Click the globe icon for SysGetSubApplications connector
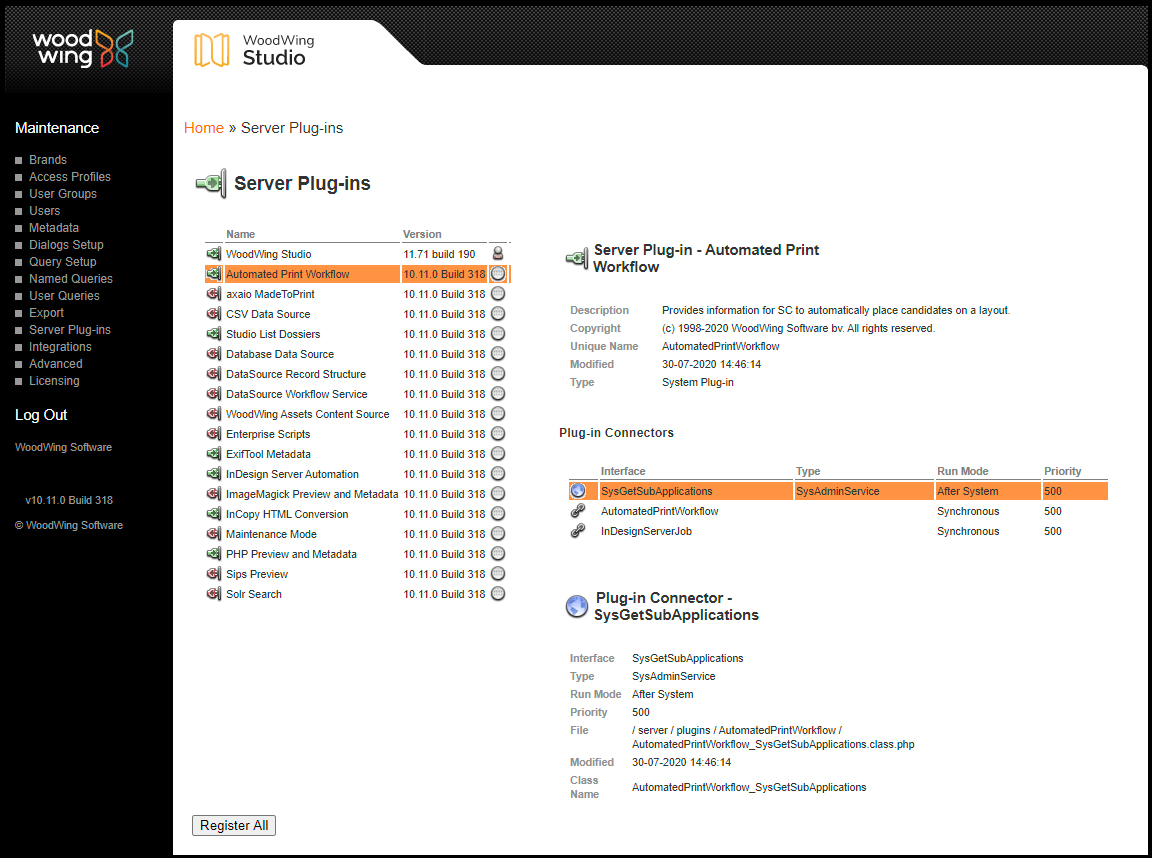Image resolution: width=1152 pixels, height=858 pixels. (578, 491)
